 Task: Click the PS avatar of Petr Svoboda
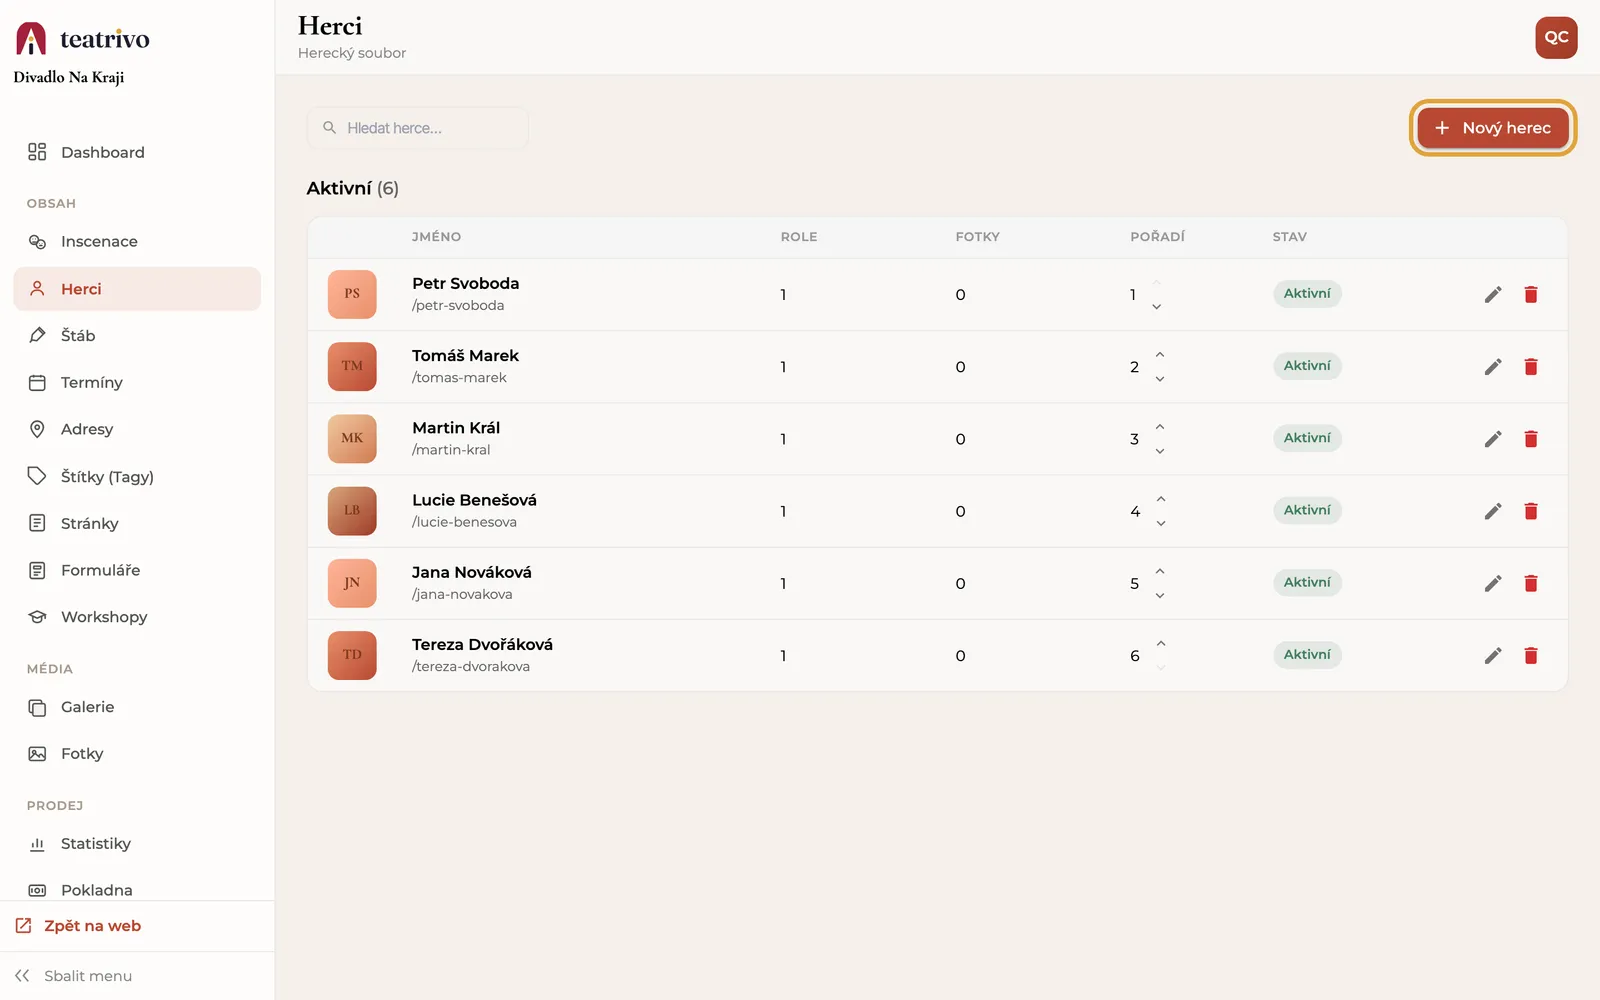point(352,294)
